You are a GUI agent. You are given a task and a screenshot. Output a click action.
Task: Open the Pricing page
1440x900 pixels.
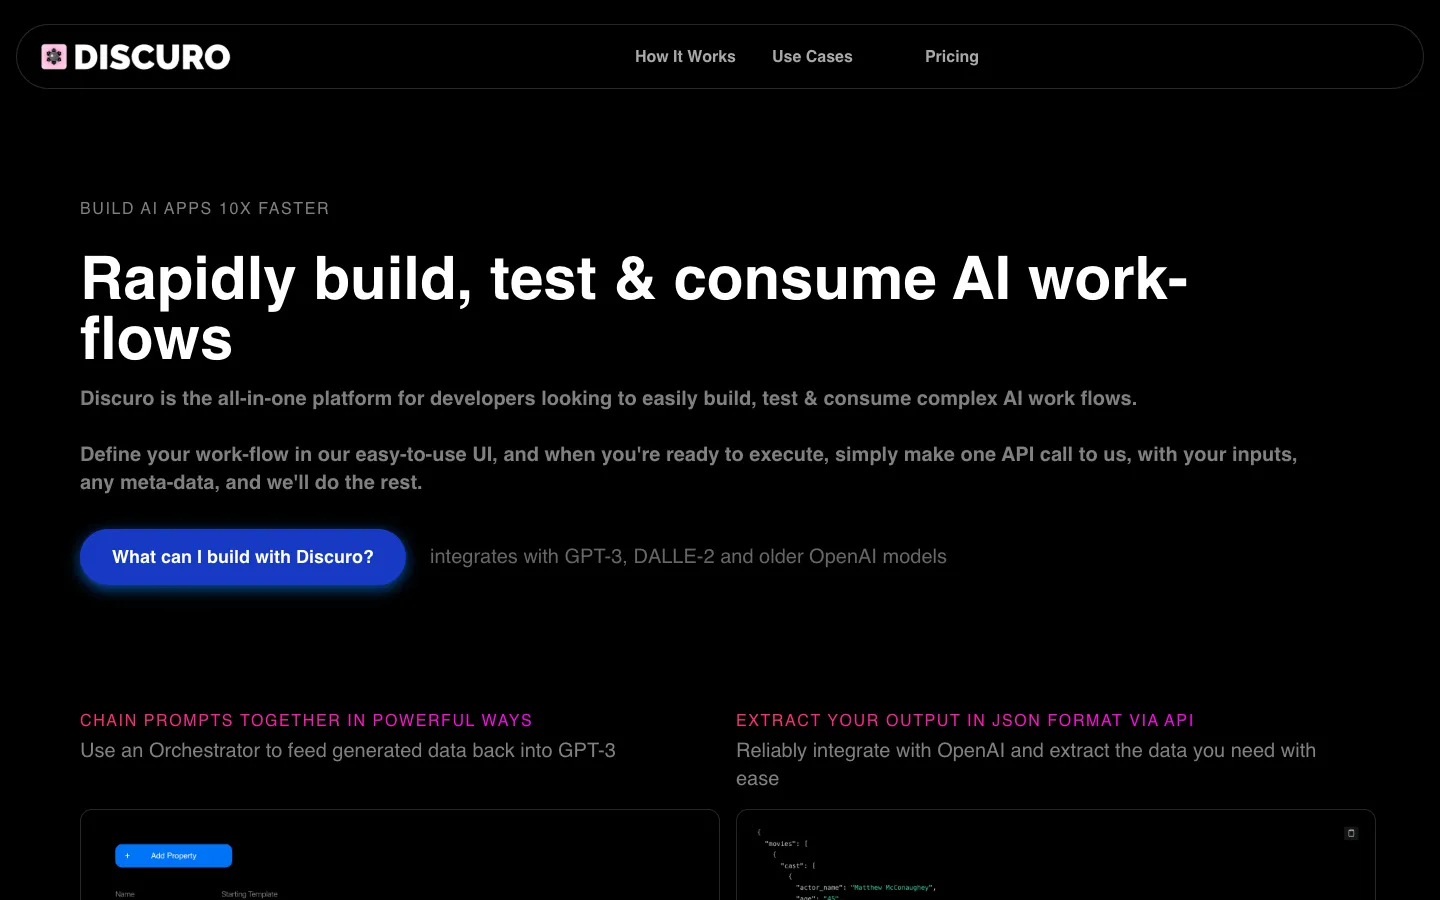(x=952, y=57)
